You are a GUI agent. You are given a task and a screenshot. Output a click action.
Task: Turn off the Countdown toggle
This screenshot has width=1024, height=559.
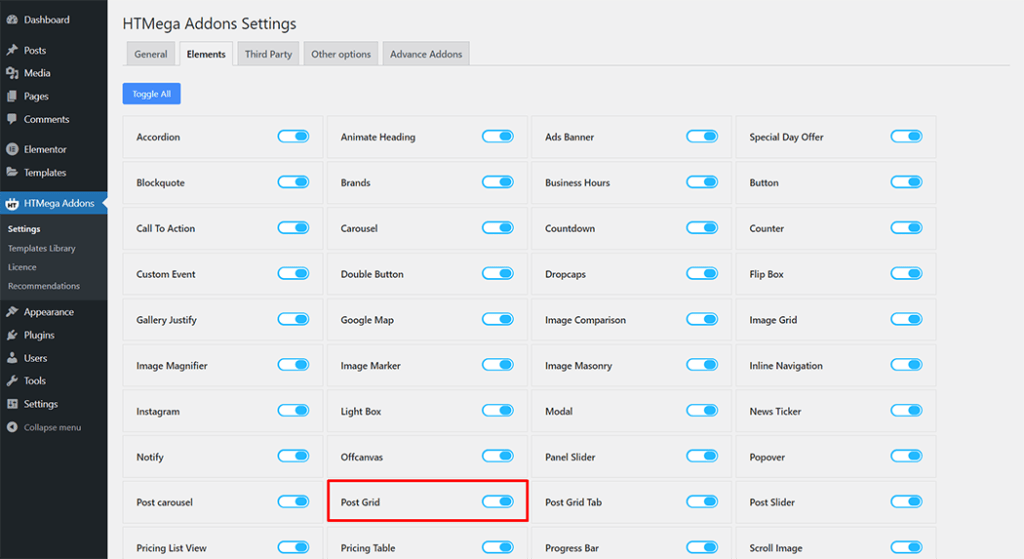[702, 228]
